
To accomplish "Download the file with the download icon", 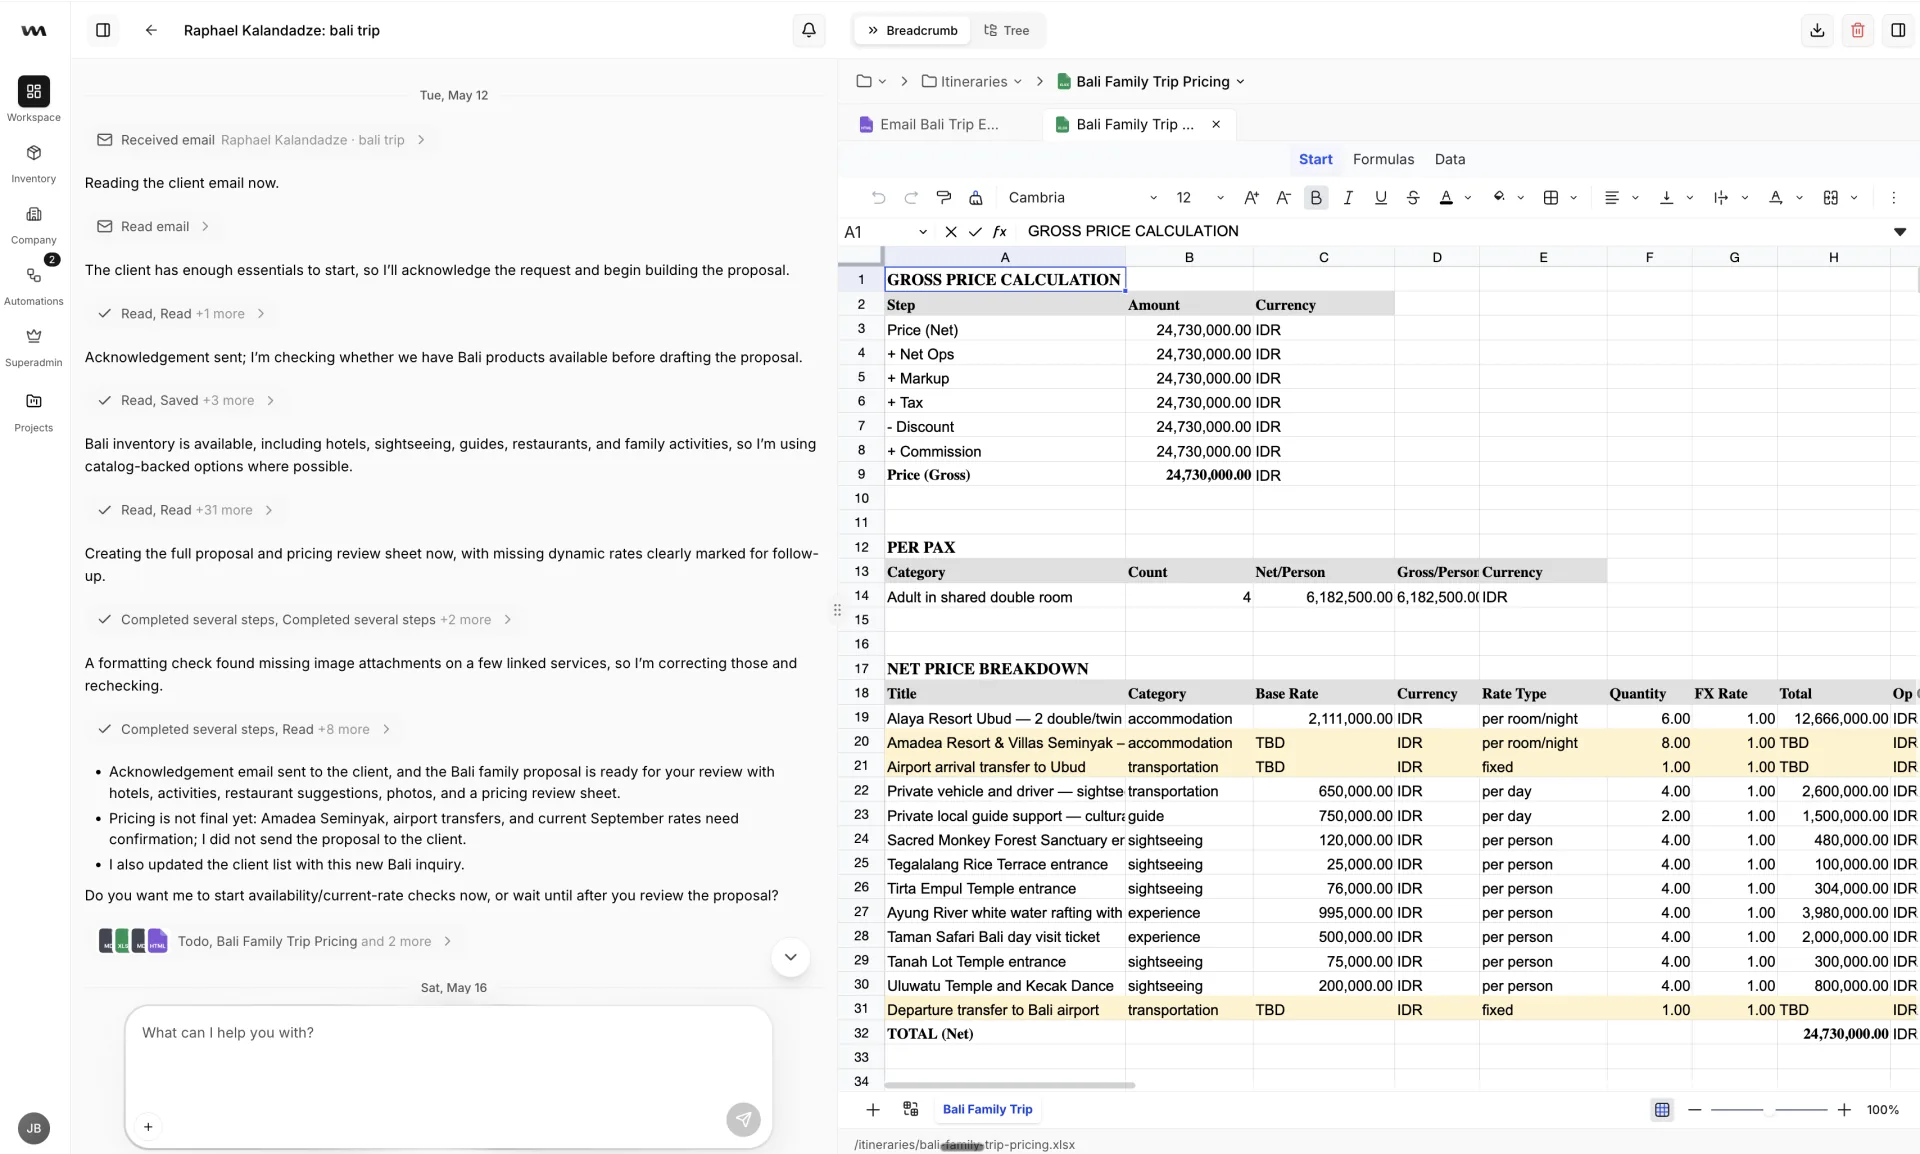I will tap(1817, 30).
